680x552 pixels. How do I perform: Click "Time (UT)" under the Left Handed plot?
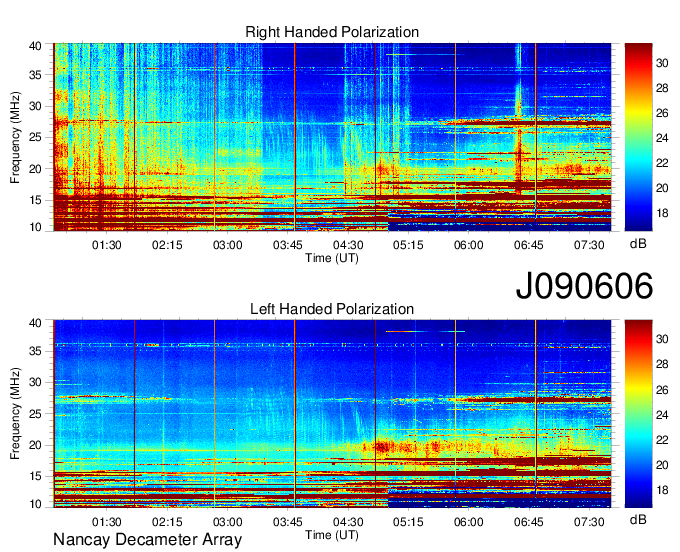point(332,535)
